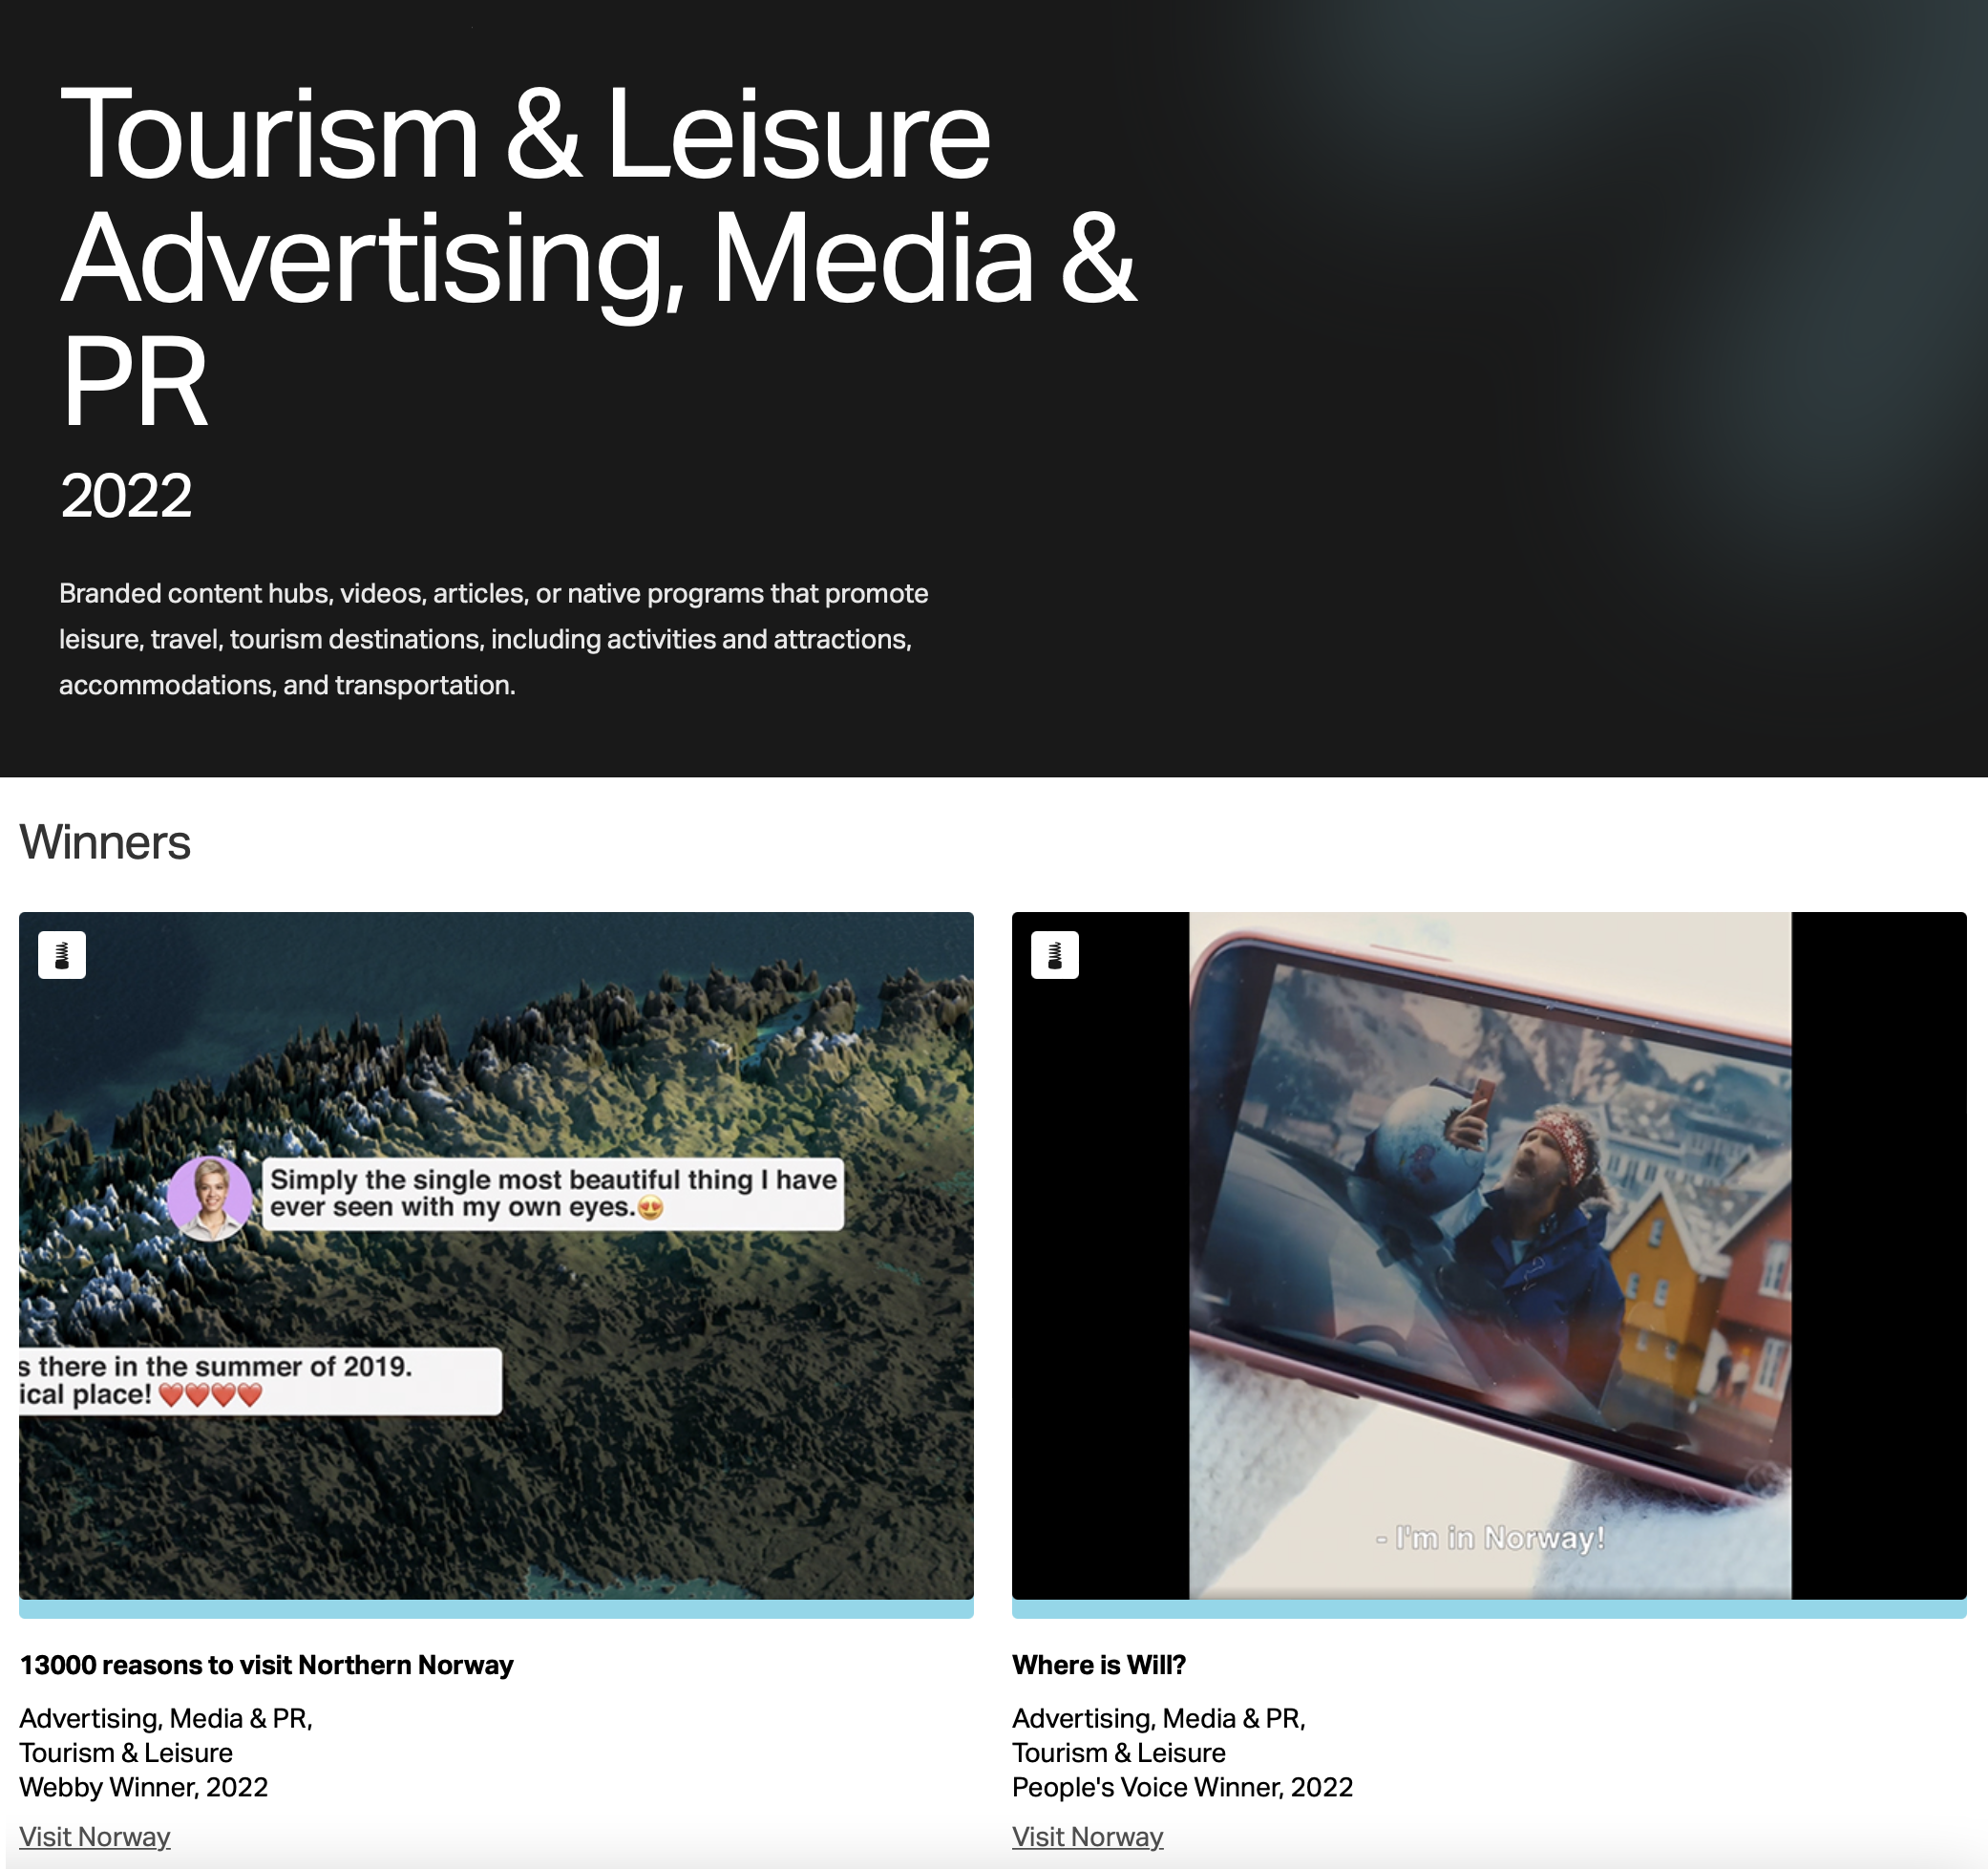Click the year '2022' in the header

126,496
